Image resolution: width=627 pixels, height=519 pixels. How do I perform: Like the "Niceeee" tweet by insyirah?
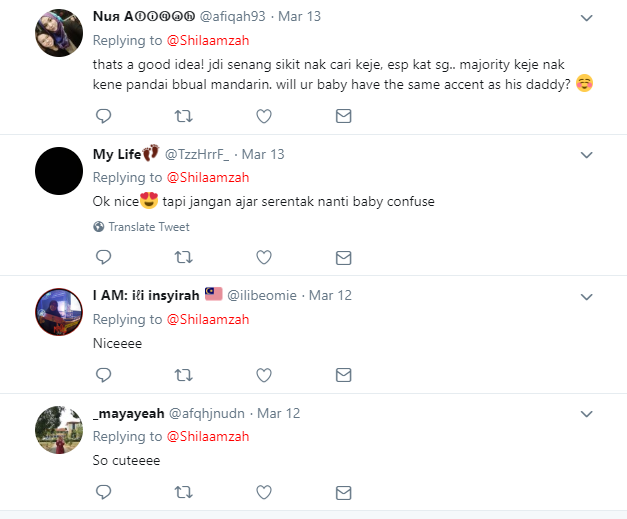pyautogui.click(x=264, y=375)
